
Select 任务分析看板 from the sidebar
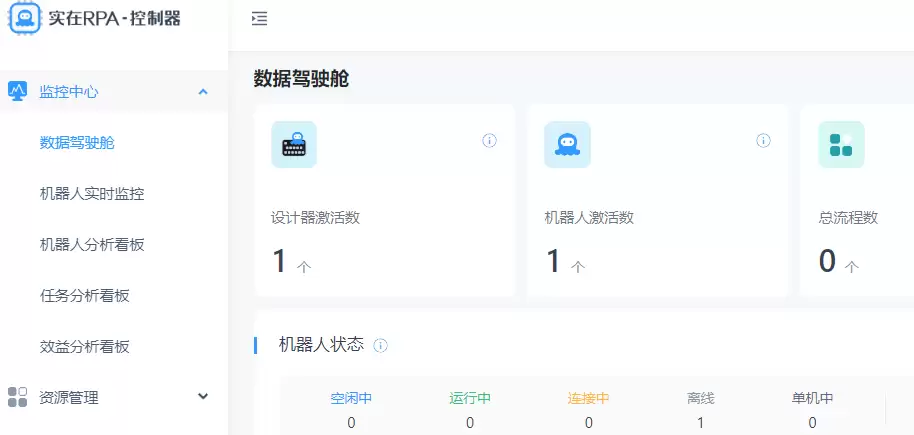[x=84, y=295]
